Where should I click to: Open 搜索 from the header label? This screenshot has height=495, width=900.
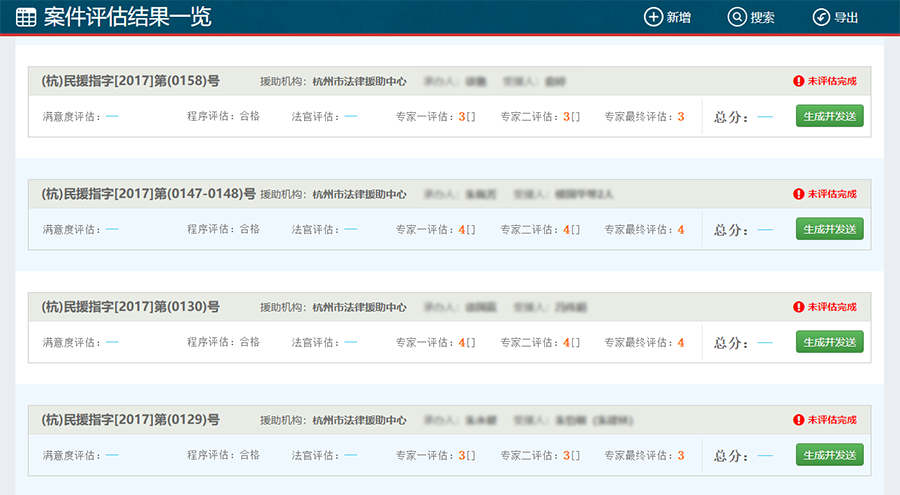point(762,18)
